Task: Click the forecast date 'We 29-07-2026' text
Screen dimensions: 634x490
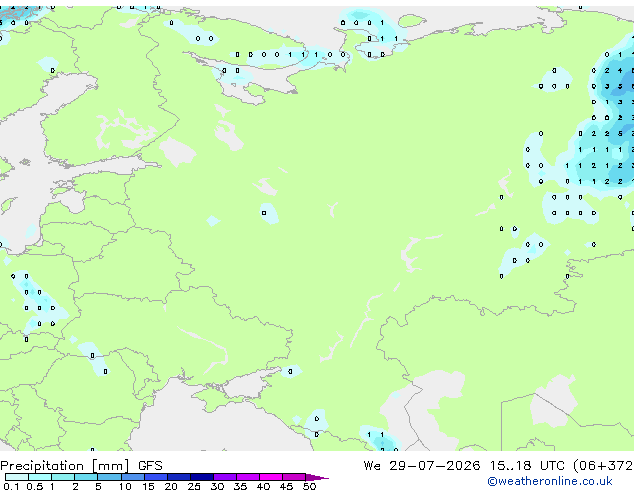Action: 422,465
